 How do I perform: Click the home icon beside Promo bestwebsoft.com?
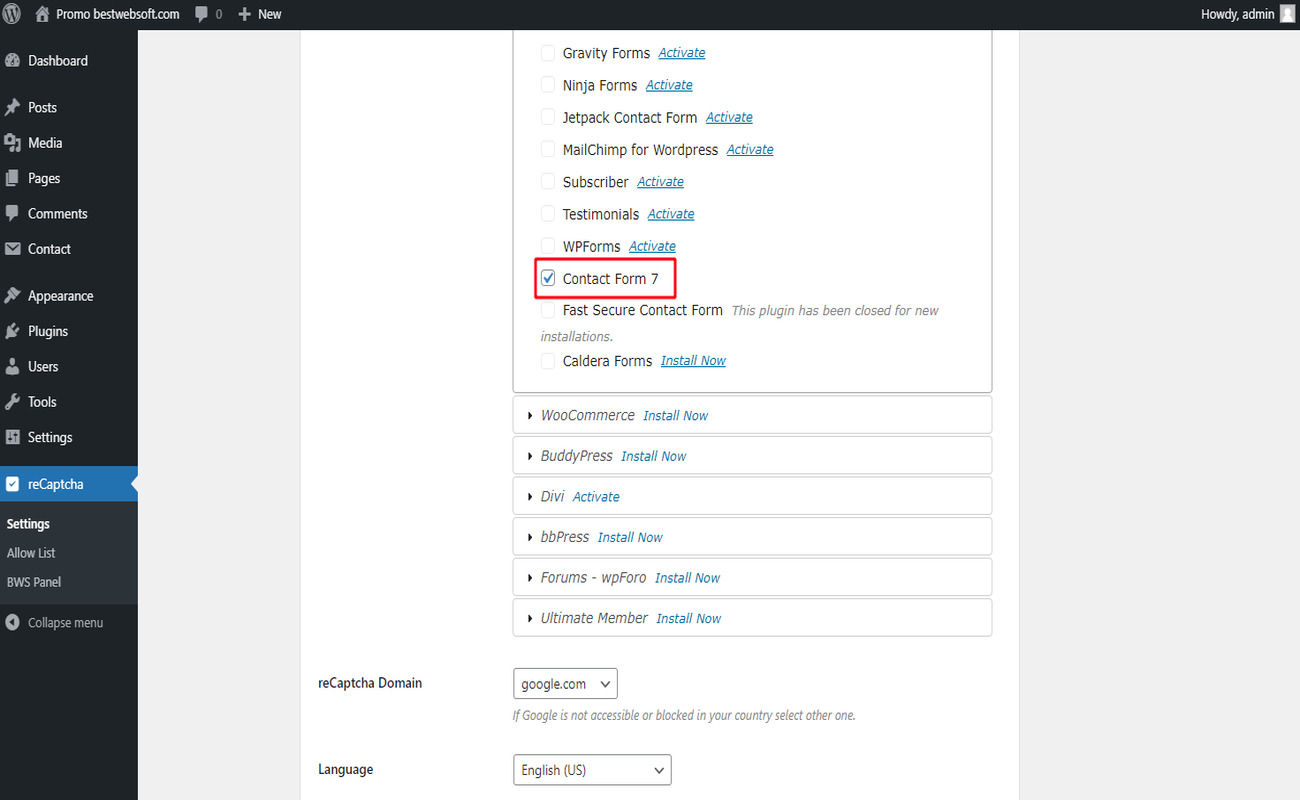42,14
